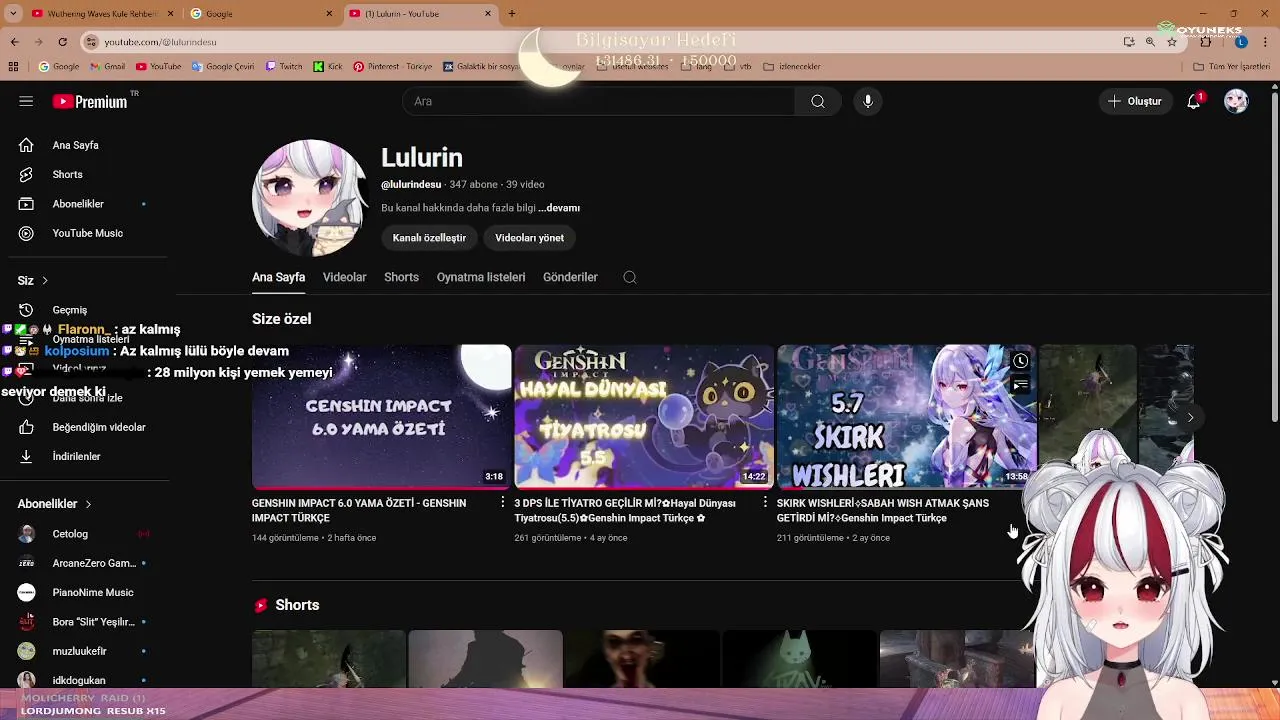Click the browser address bar URL
This screenshot has width=1280, height=720.
click(160, 42)
